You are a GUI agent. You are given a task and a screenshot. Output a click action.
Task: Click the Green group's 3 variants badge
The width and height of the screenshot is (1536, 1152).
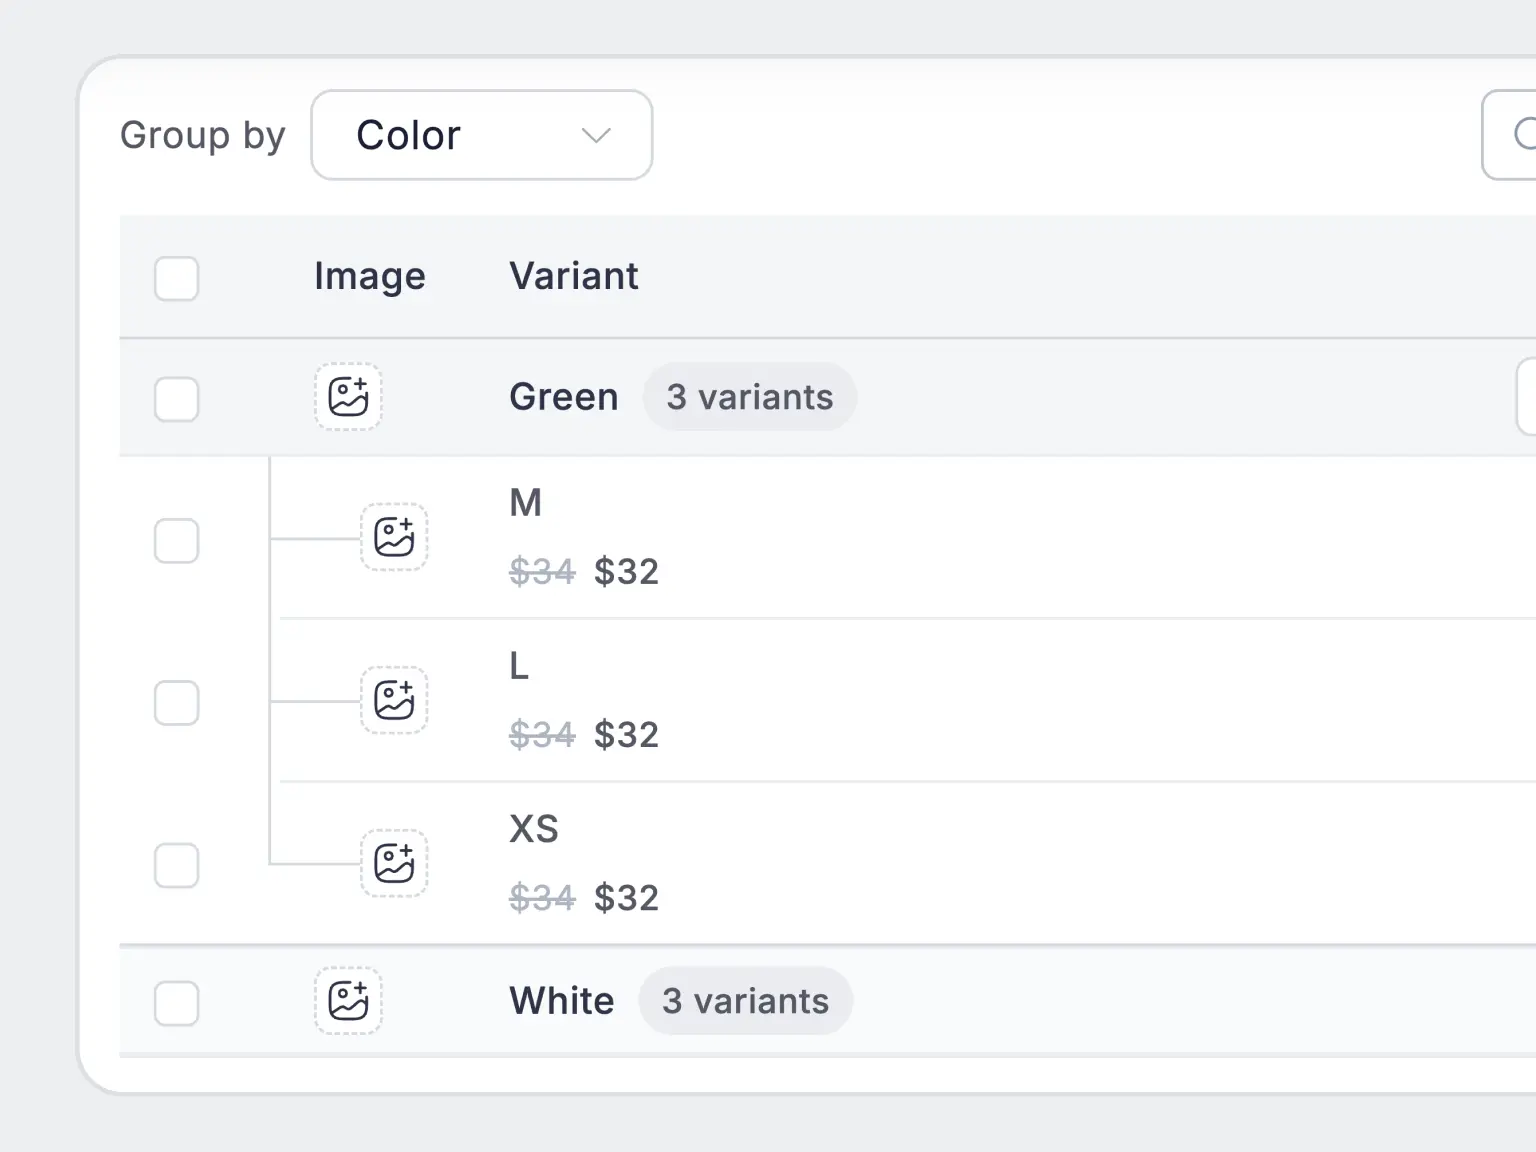click(x=750, y=397)
